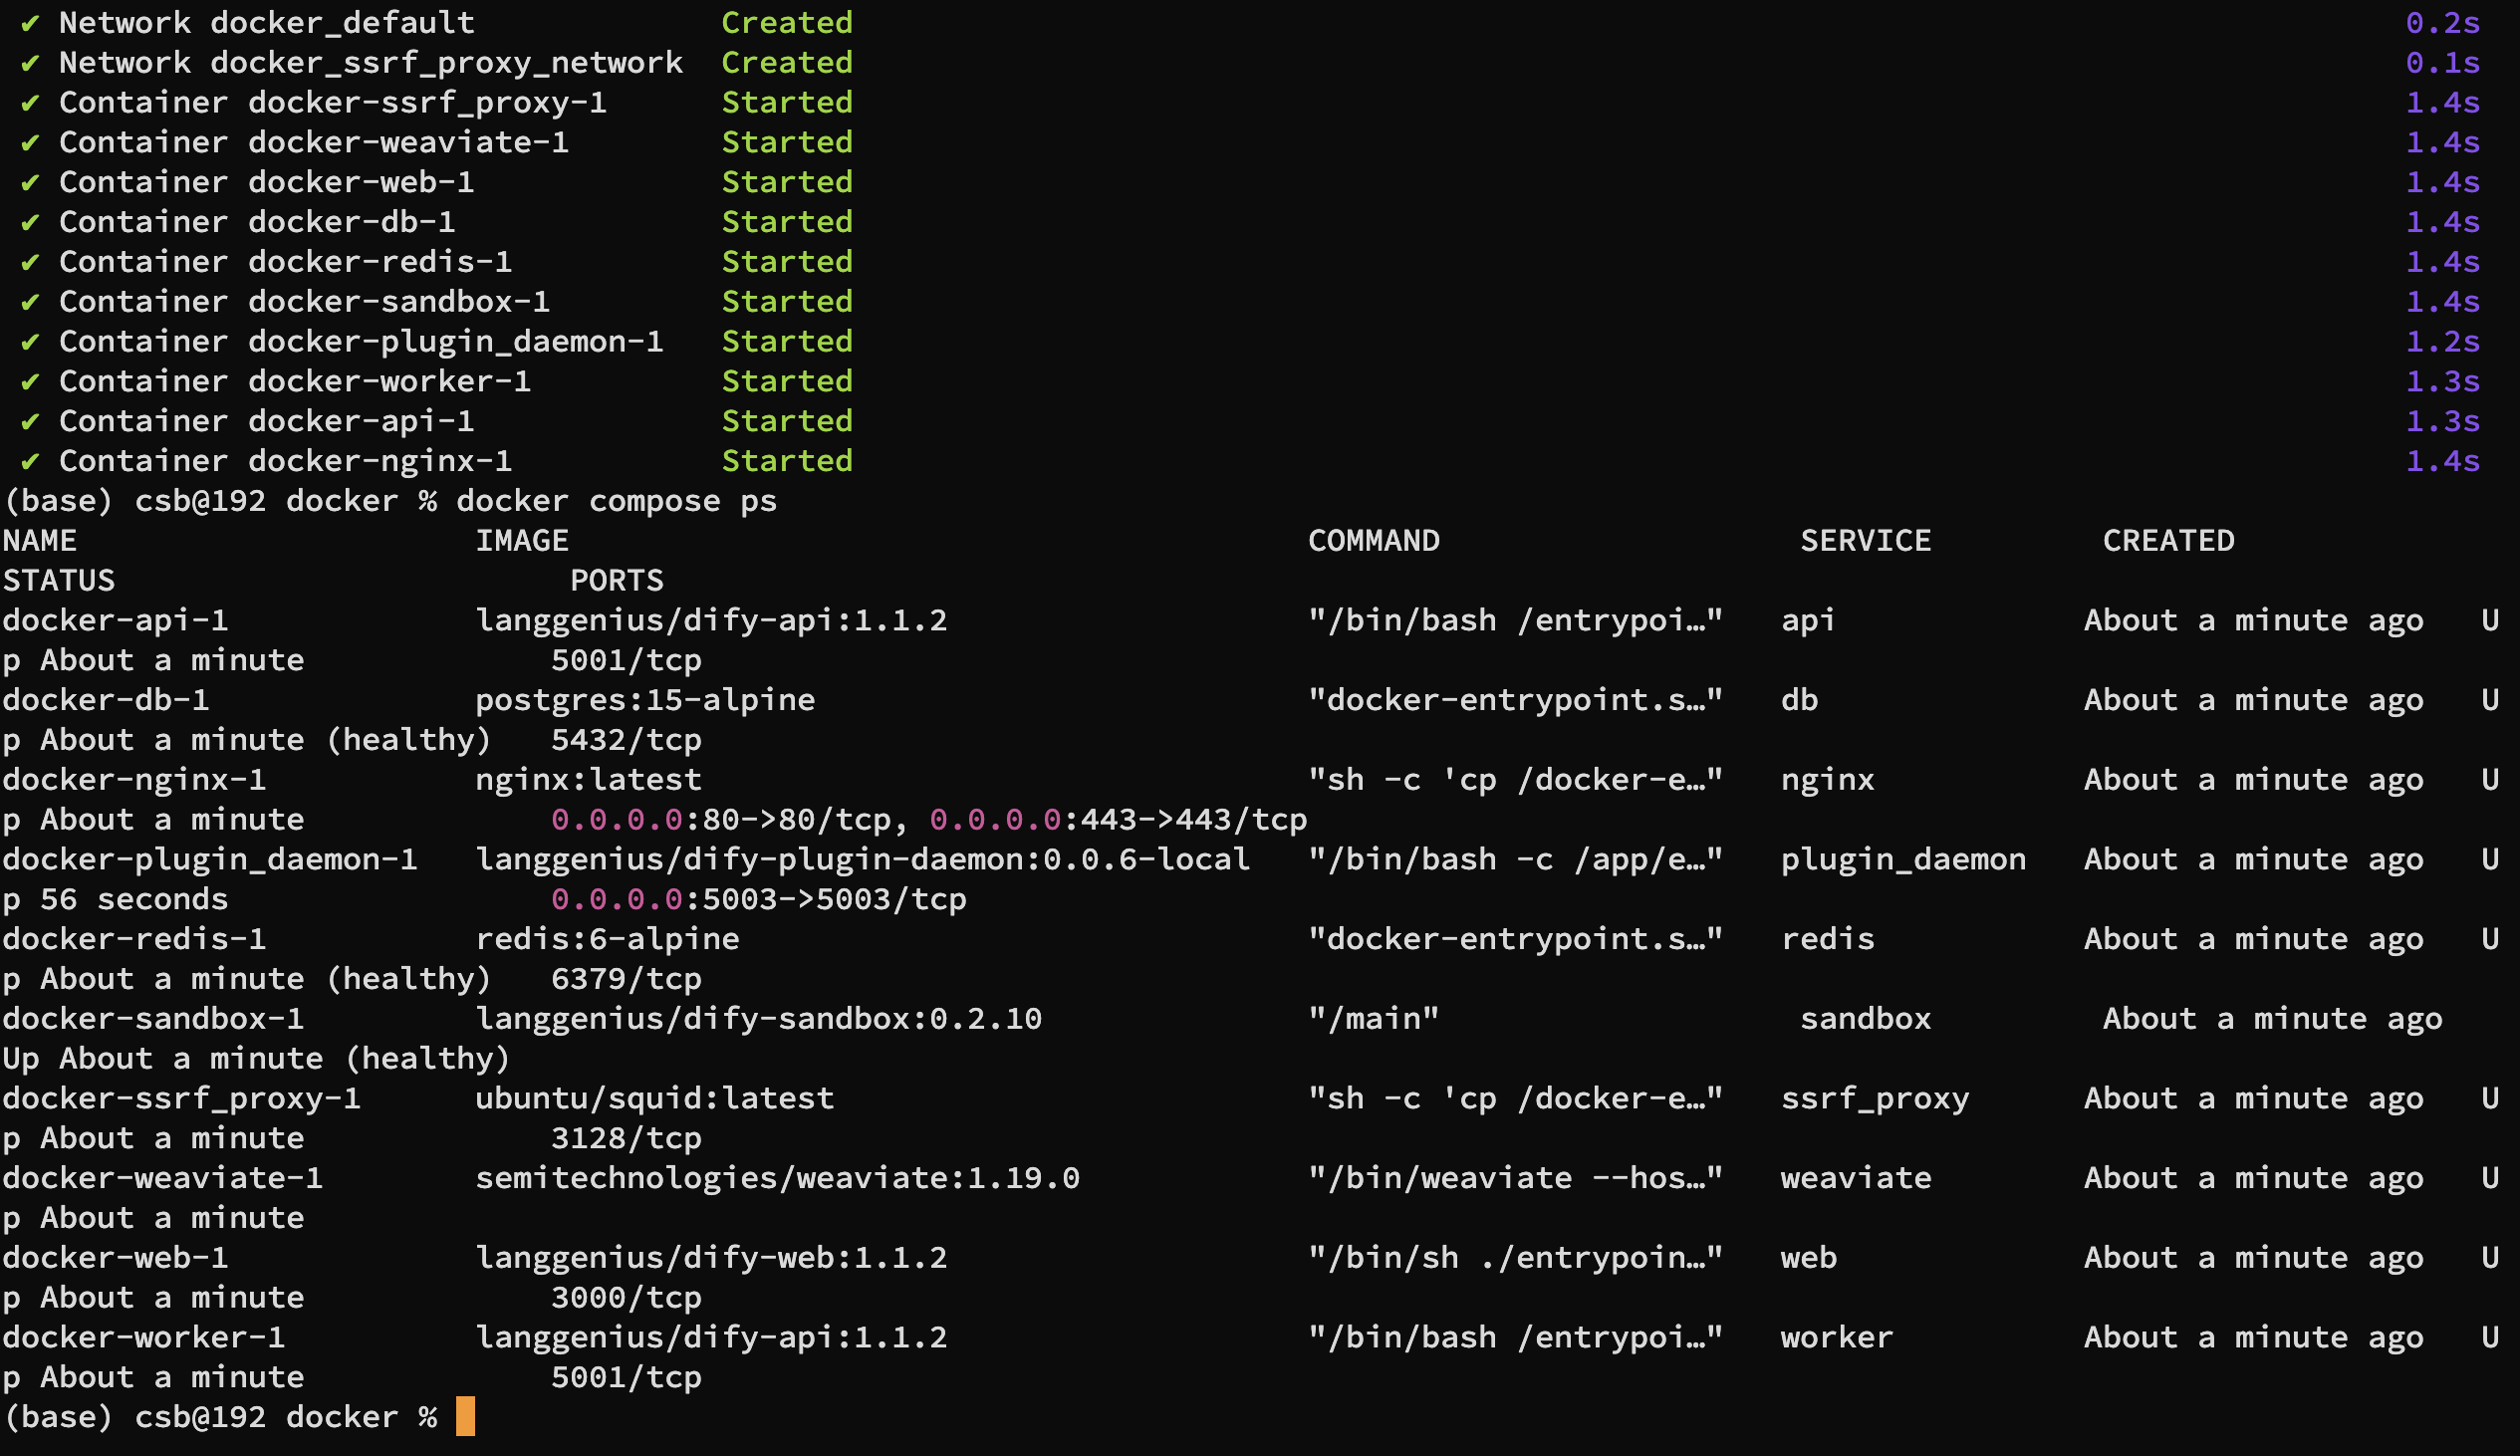Click the 'nginx:latest' image name
Screen dimensions: 2520x1456
588,780
